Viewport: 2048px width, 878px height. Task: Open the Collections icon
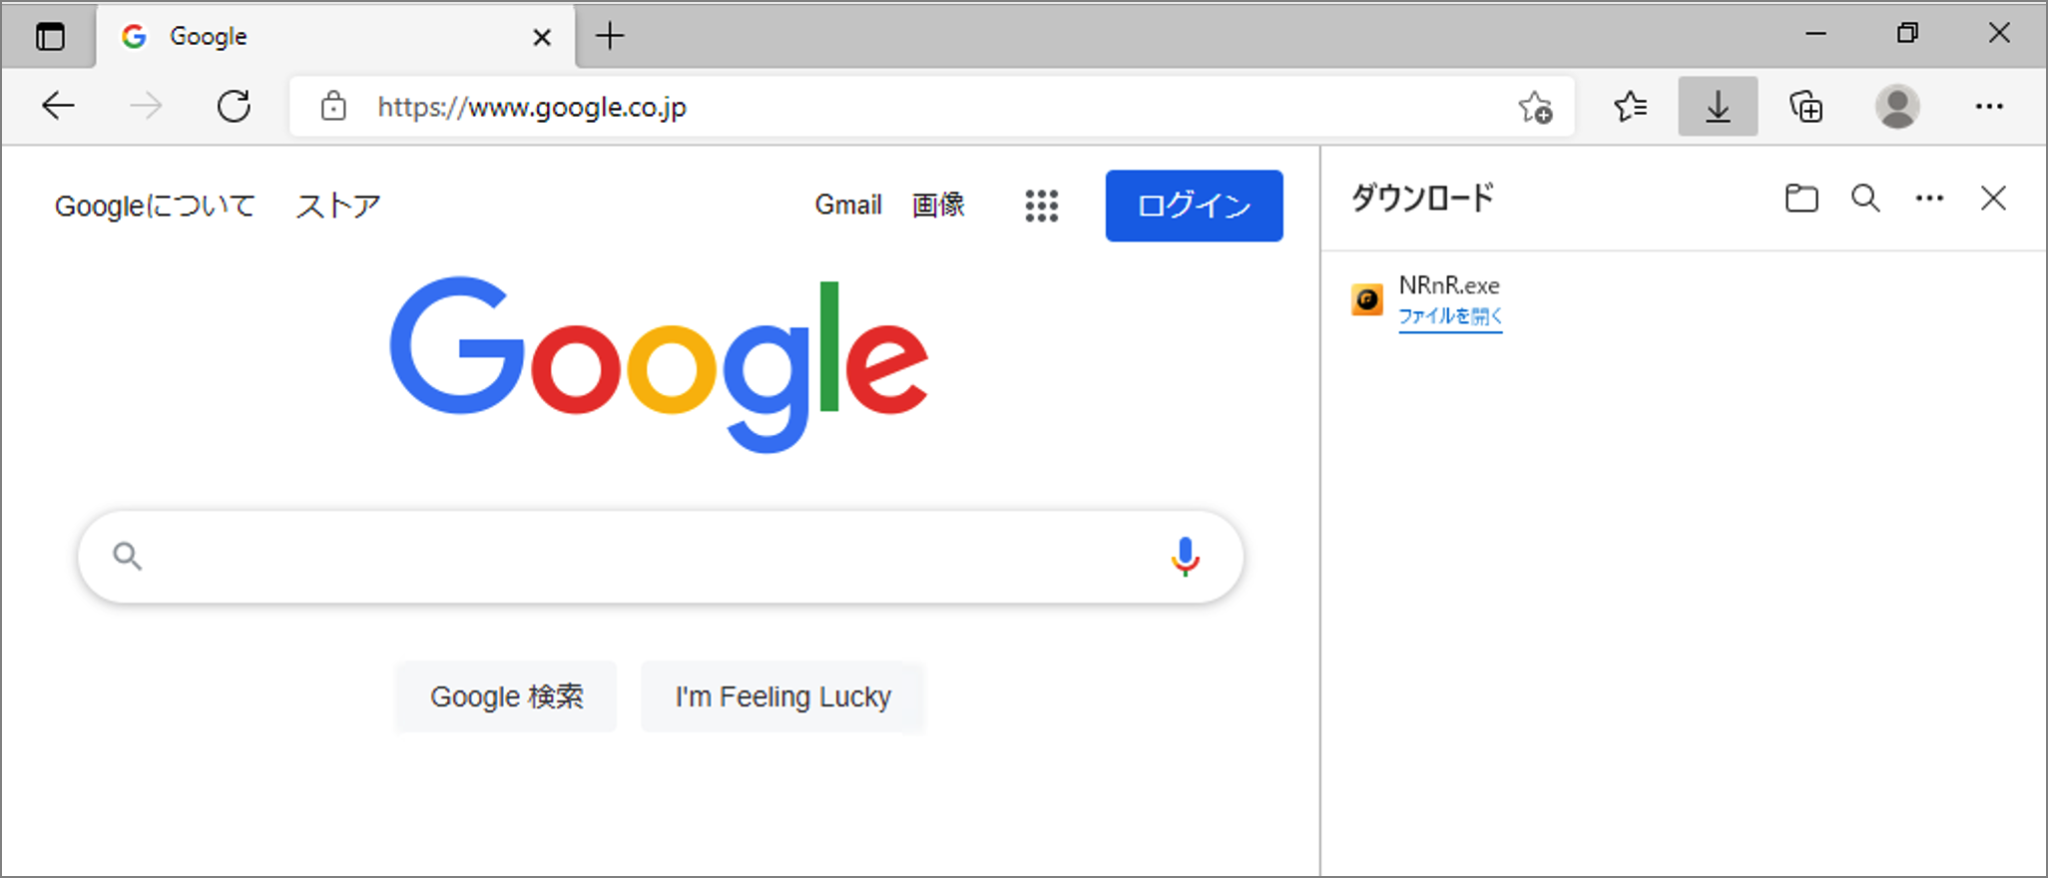click(1806, 106)
